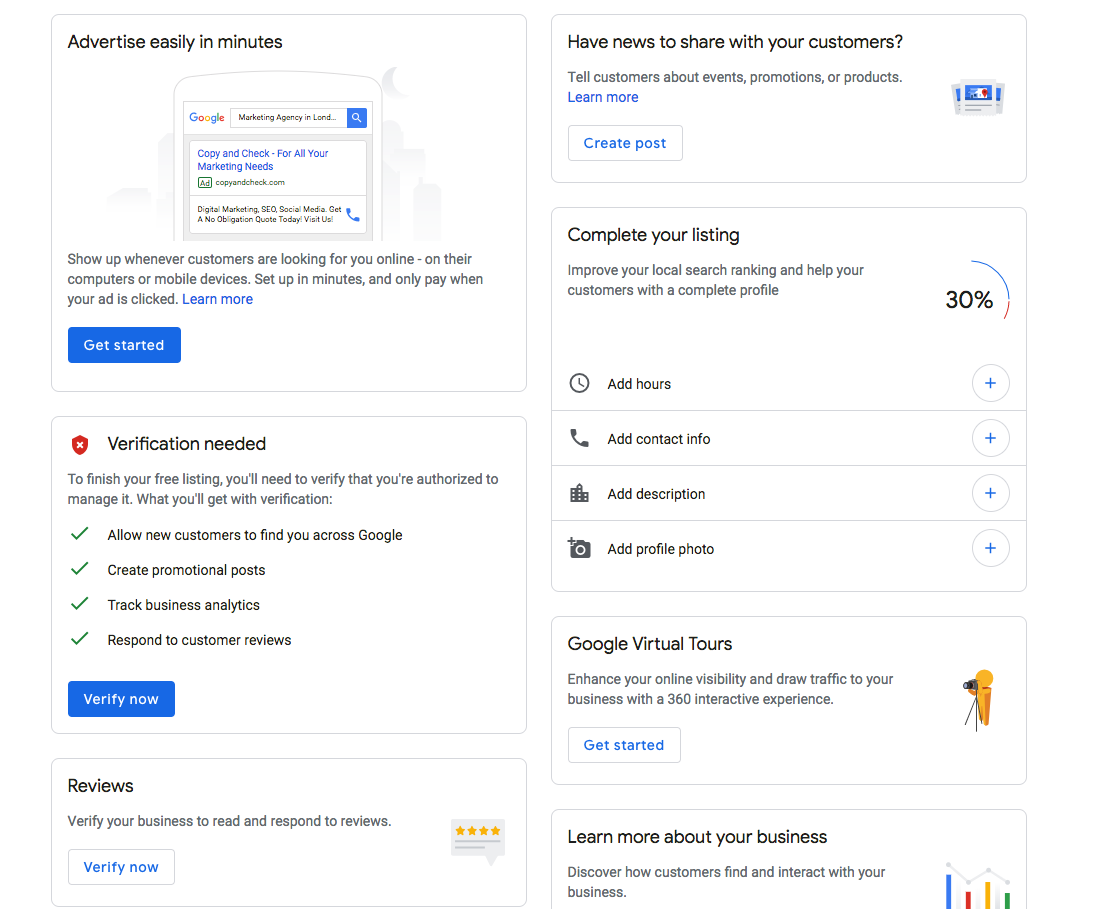The image size is (1109, 909).
Task: Click the Advertise easily in minutes heading
Action: coord(175,42)
